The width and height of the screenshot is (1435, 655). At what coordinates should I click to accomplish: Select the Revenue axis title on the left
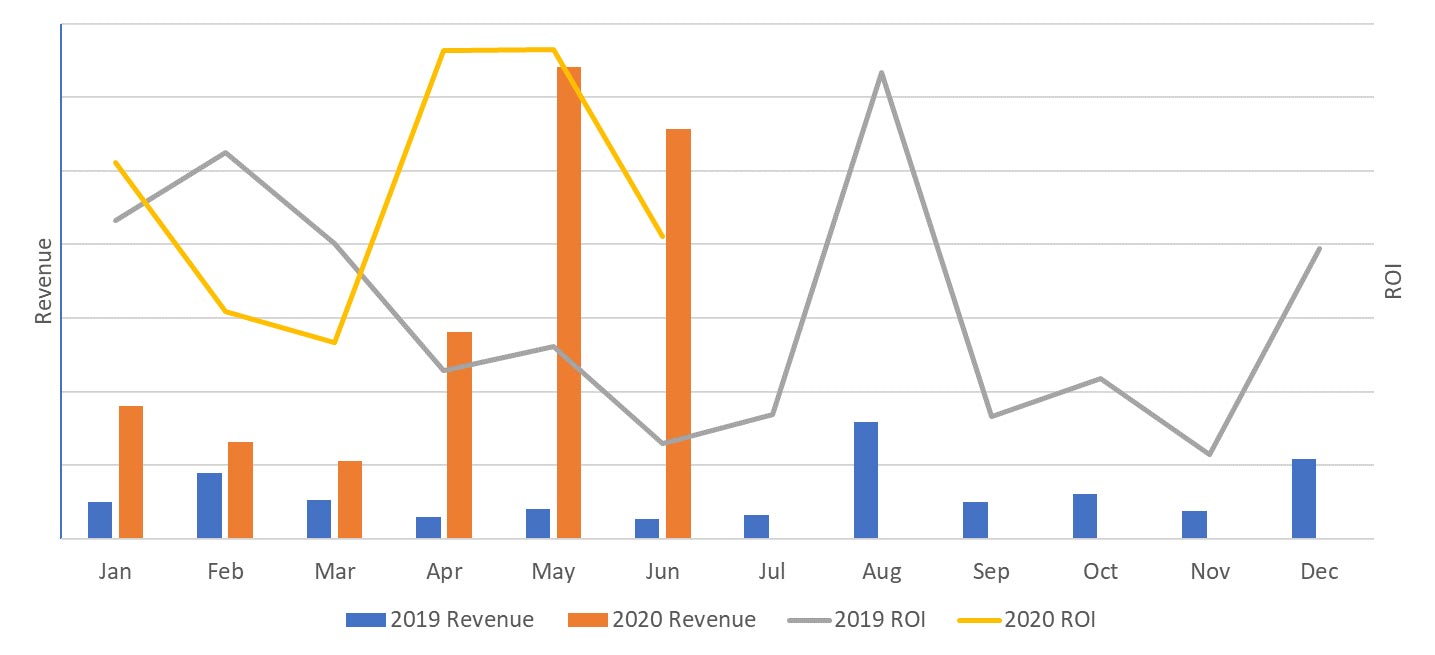click(43, 281)
